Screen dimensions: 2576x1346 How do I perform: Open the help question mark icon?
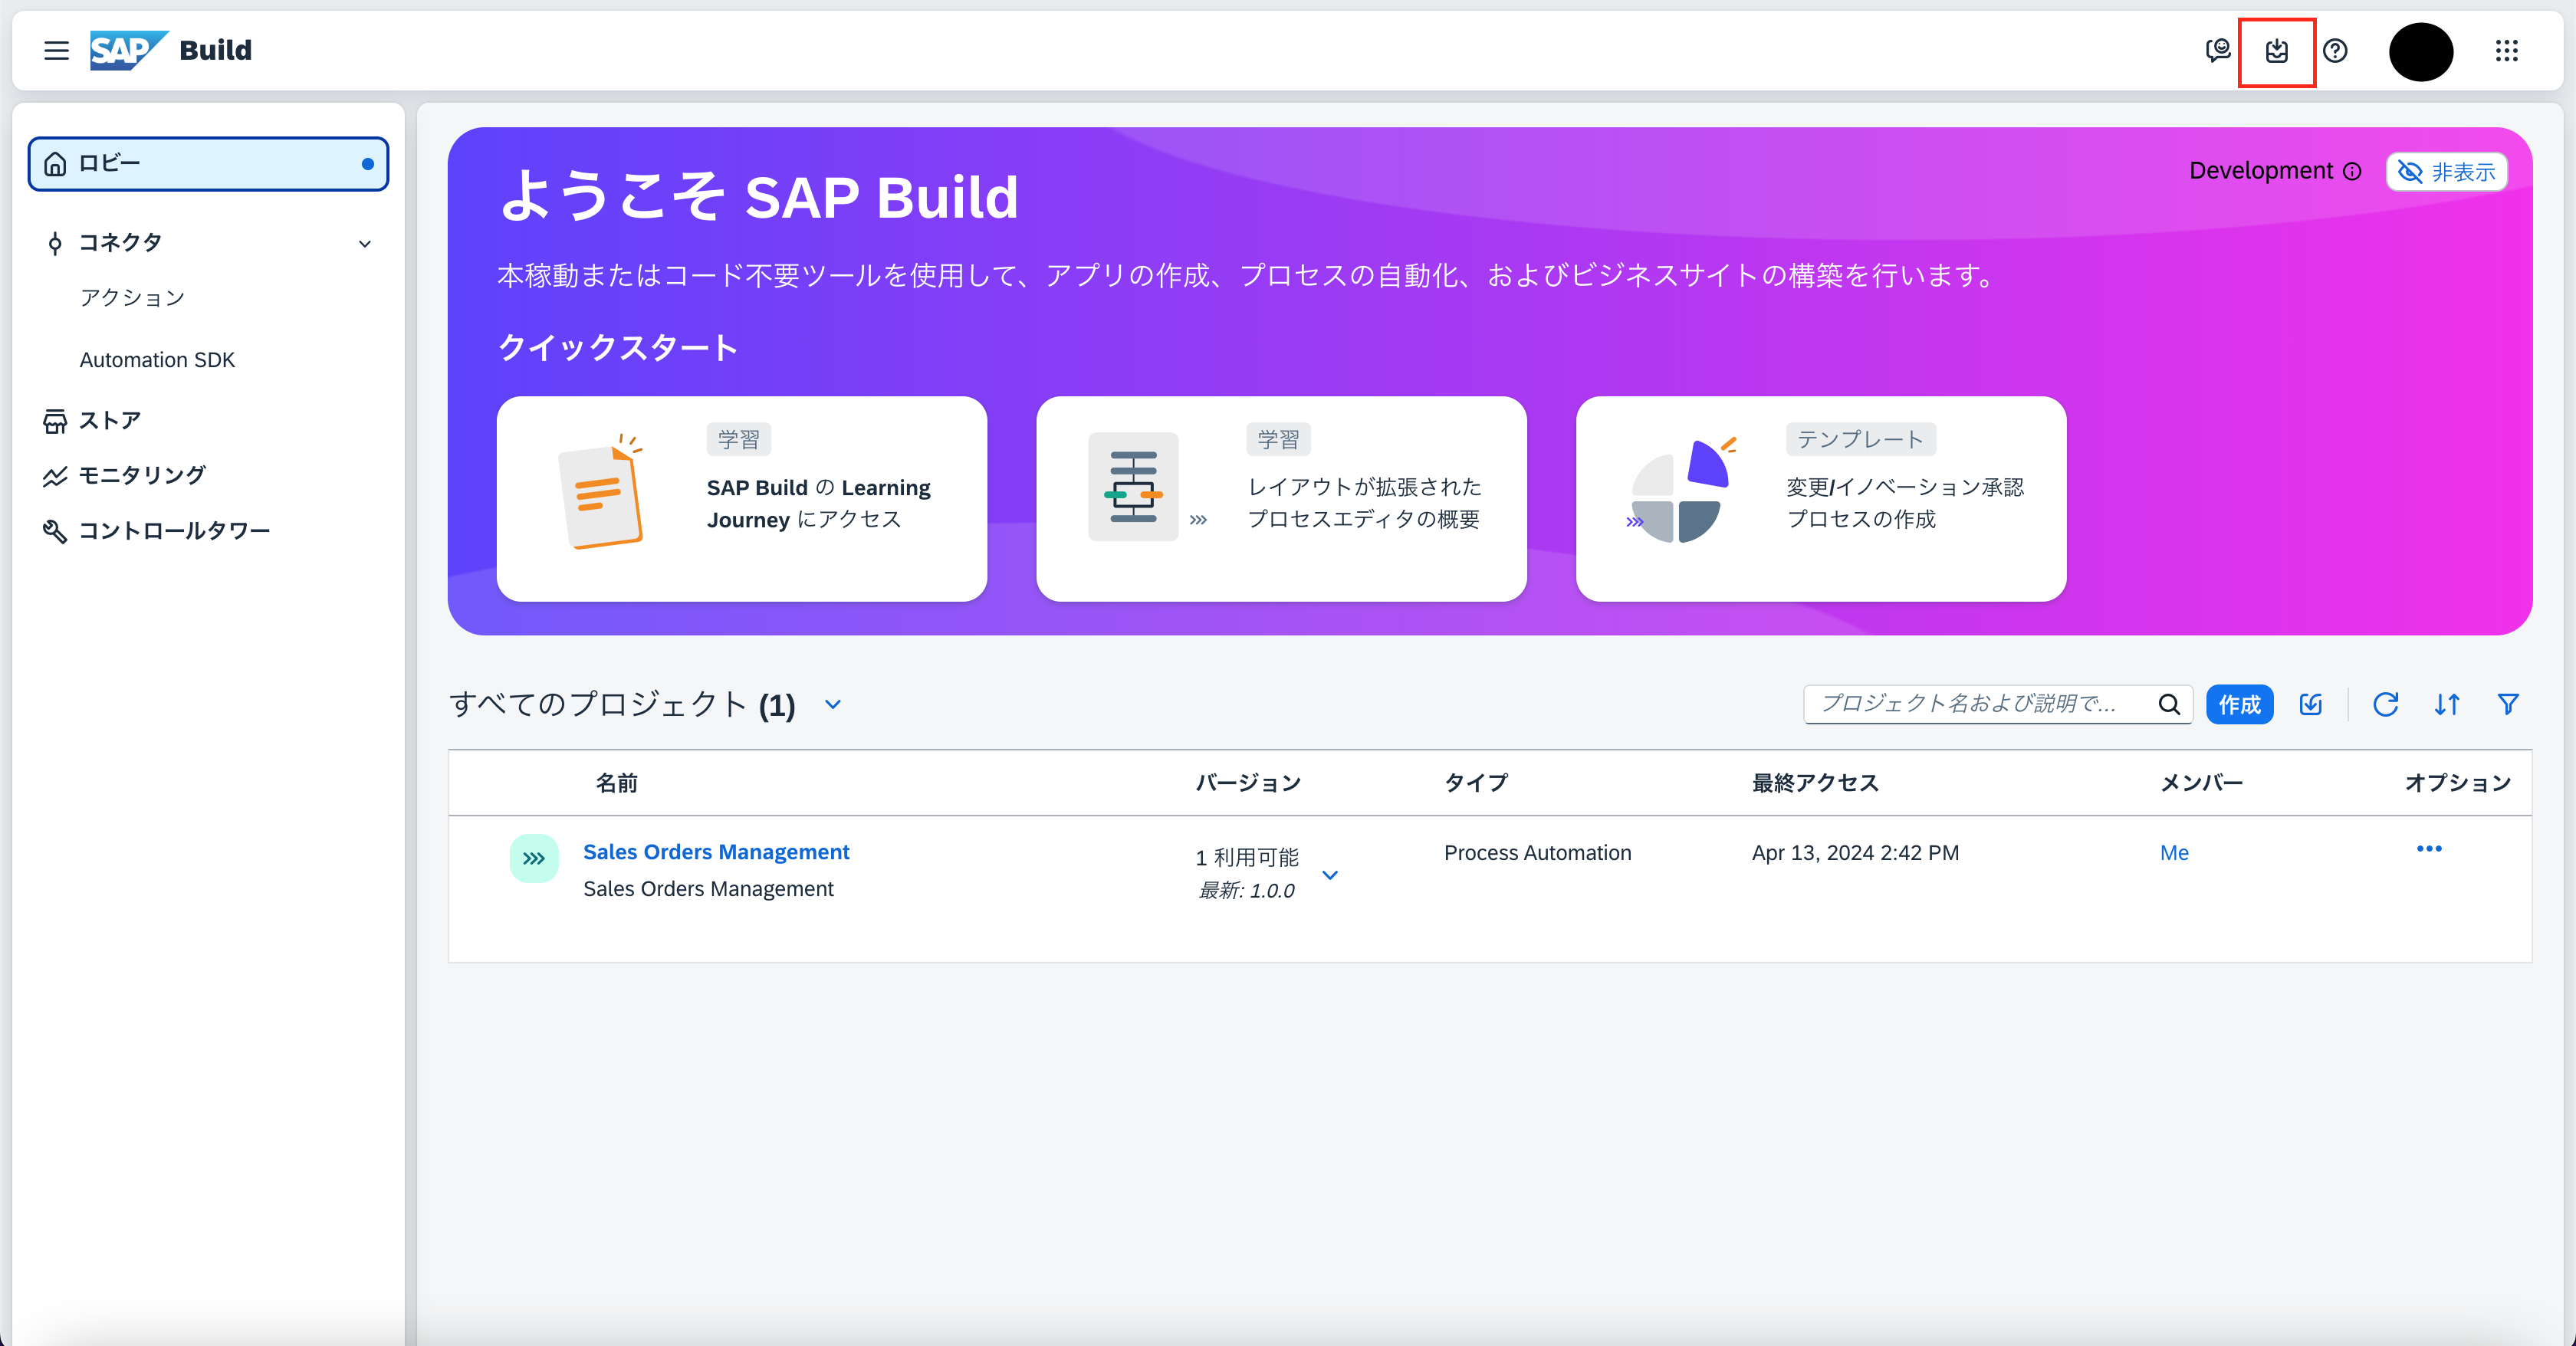click(2336, 51)
